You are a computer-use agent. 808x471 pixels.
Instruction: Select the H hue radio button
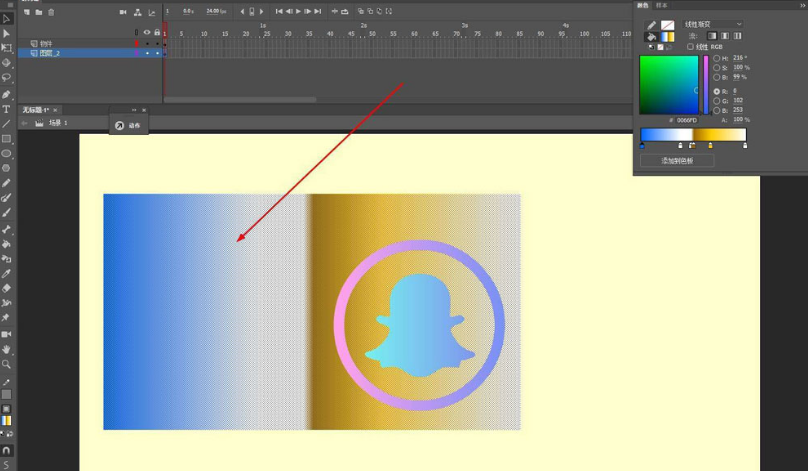coord(717,58)
